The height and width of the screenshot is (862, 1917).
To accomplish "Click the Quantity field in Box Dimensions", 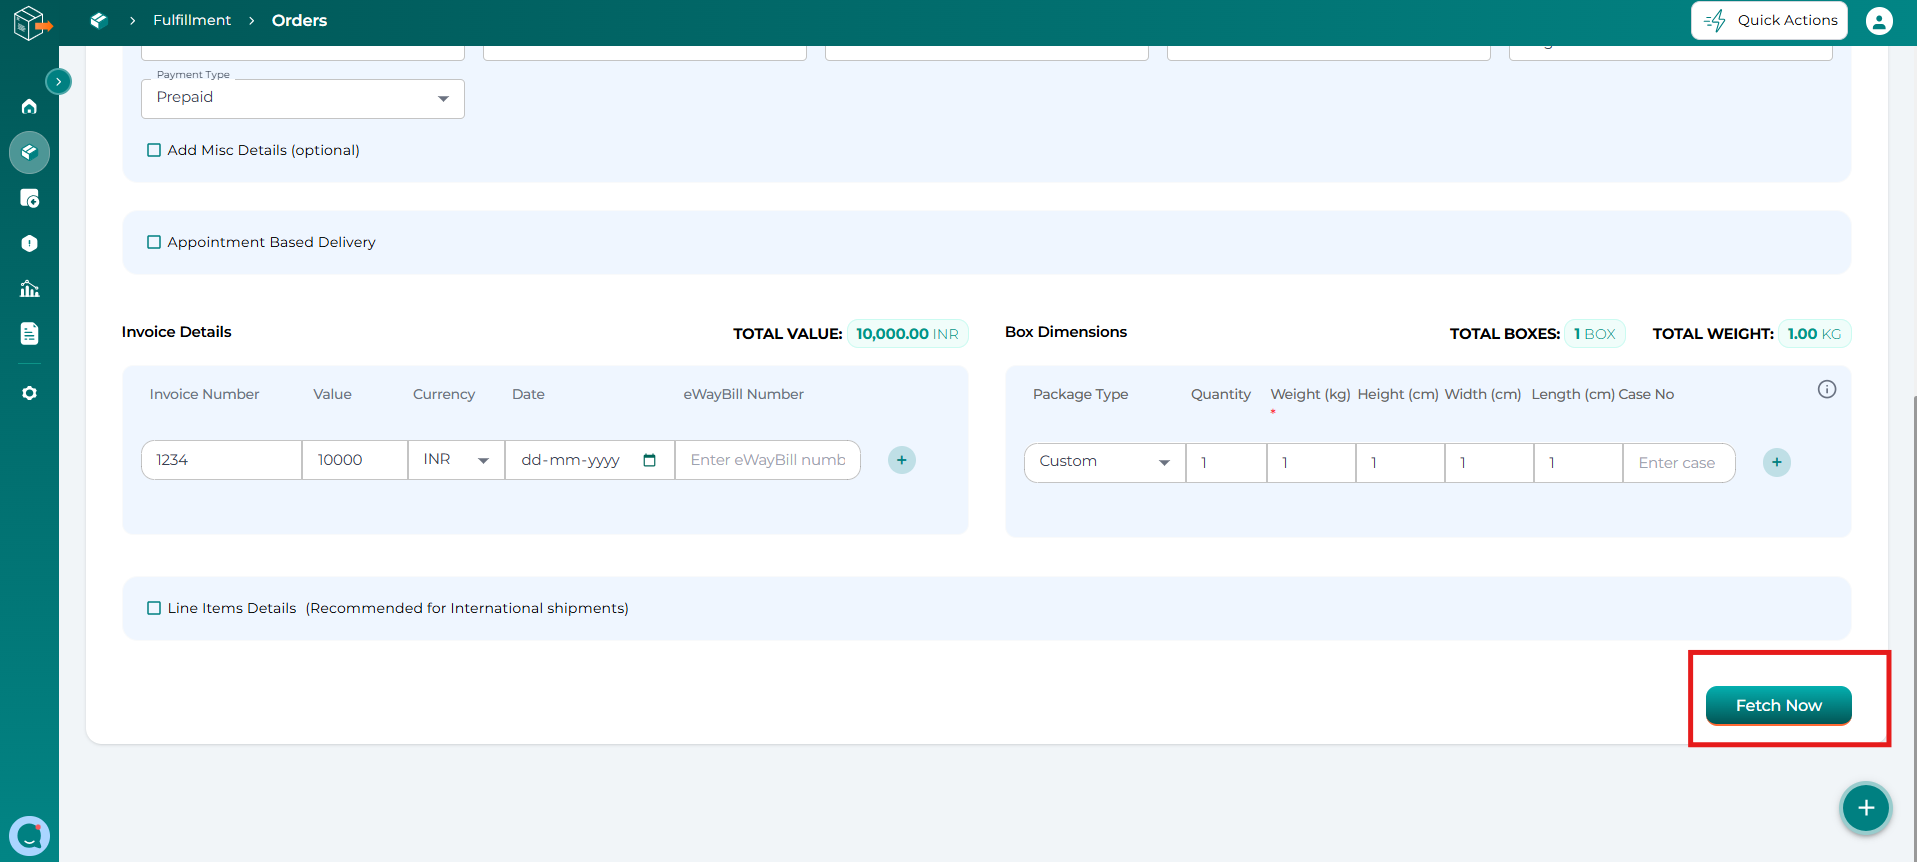I will [1226, 462].
